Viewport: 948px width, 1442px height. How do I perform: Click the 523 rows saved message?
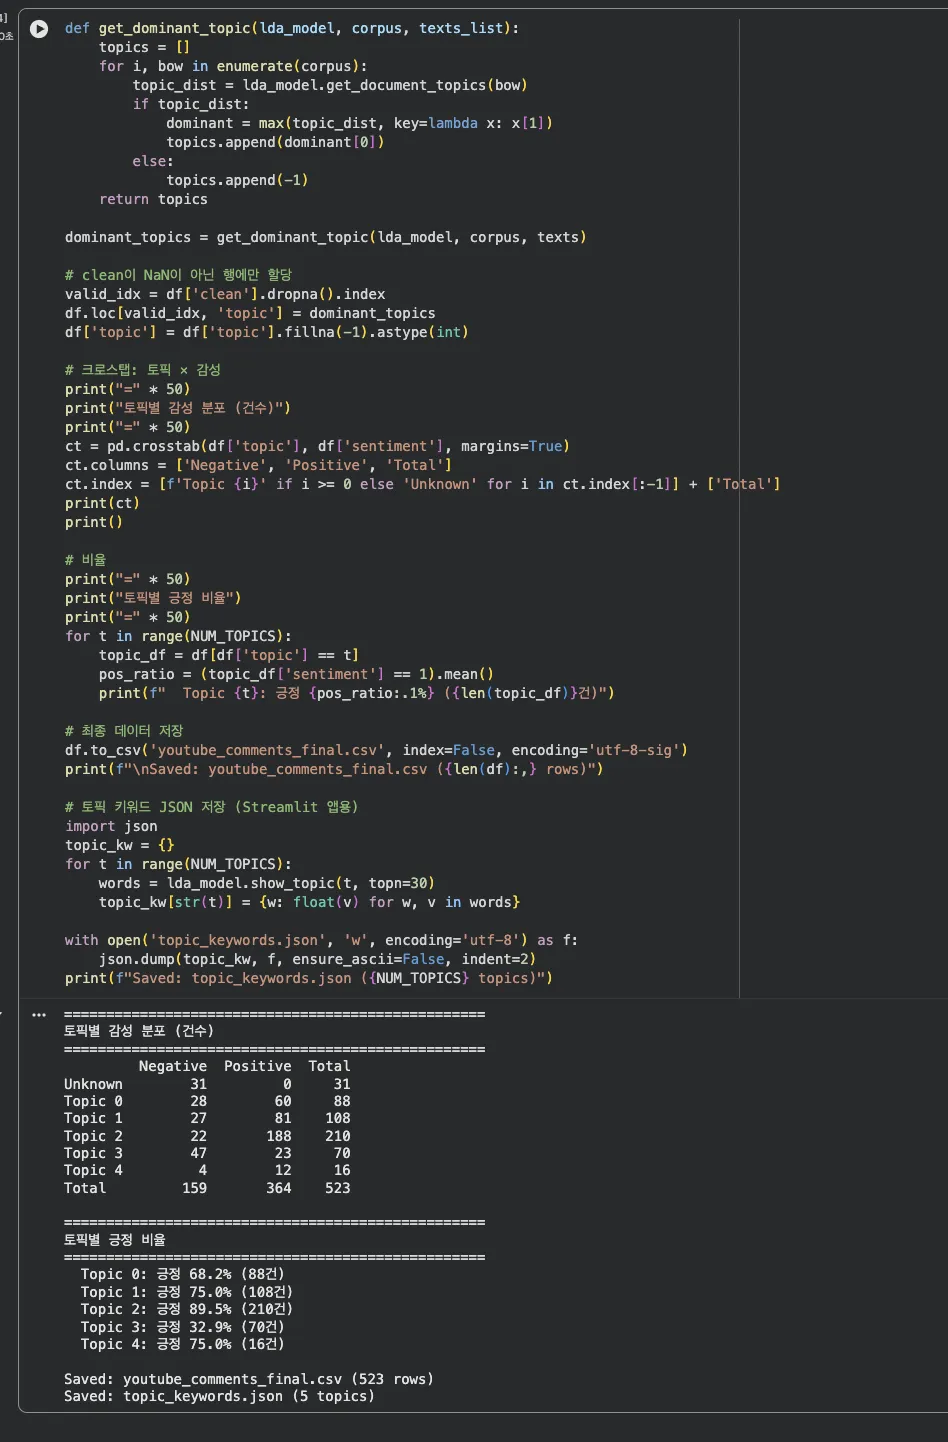tap(248, 1378)
